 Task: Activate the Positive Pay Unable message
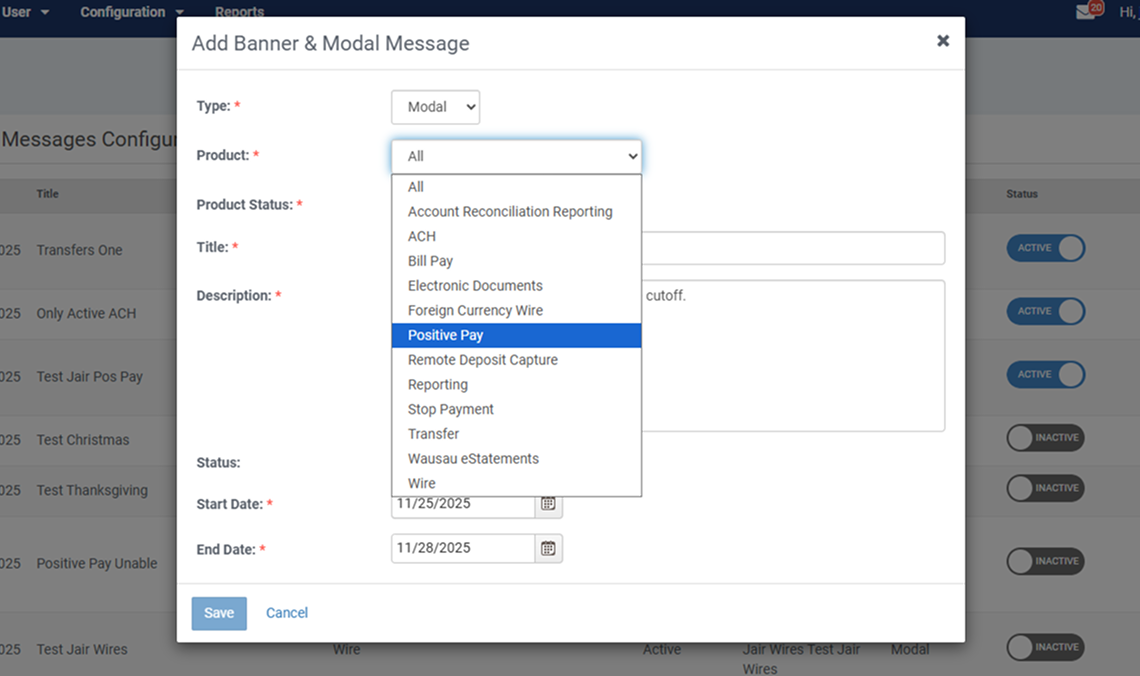[1045, 561]
